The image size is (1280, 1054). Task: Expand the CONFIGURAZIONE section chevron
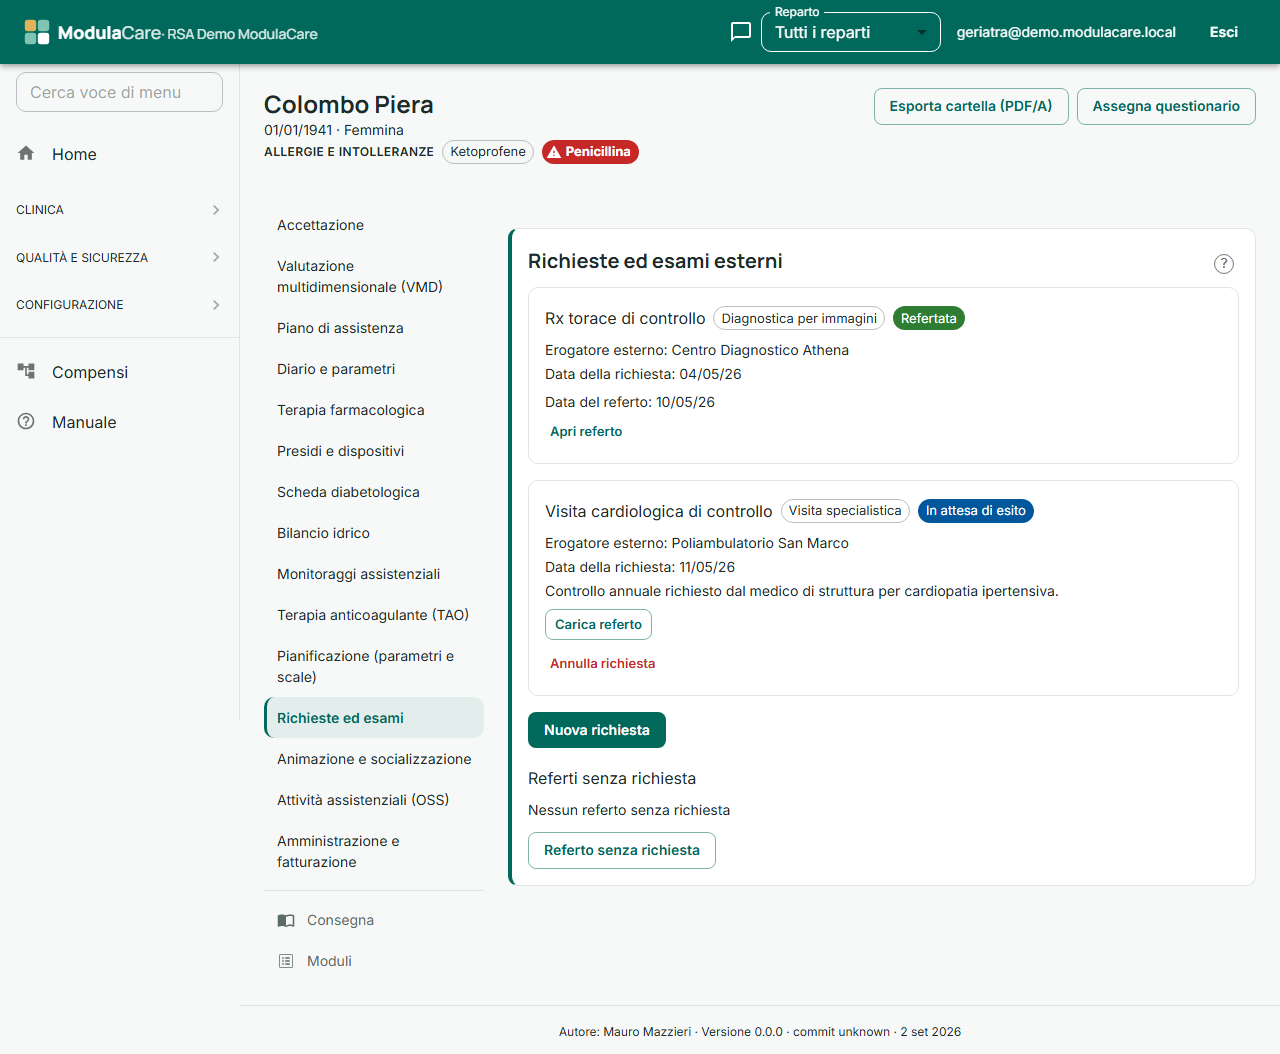(x=216, y=305)
